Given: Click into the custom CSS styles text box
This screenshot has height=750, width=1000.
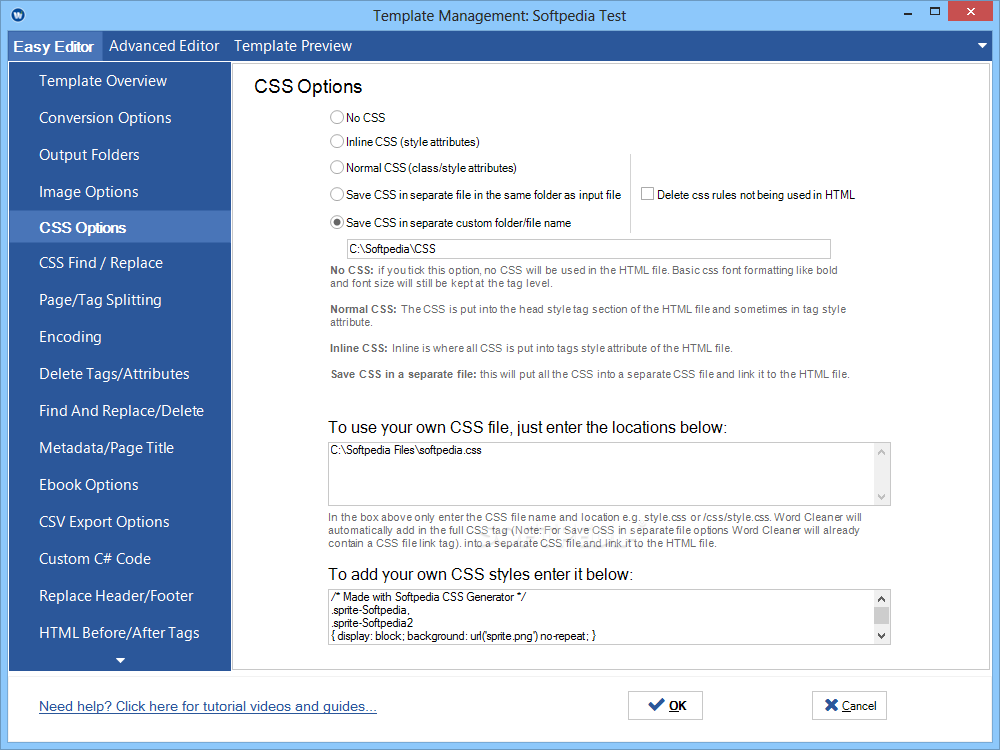Looking at the screenshot, I should [600, 617].
